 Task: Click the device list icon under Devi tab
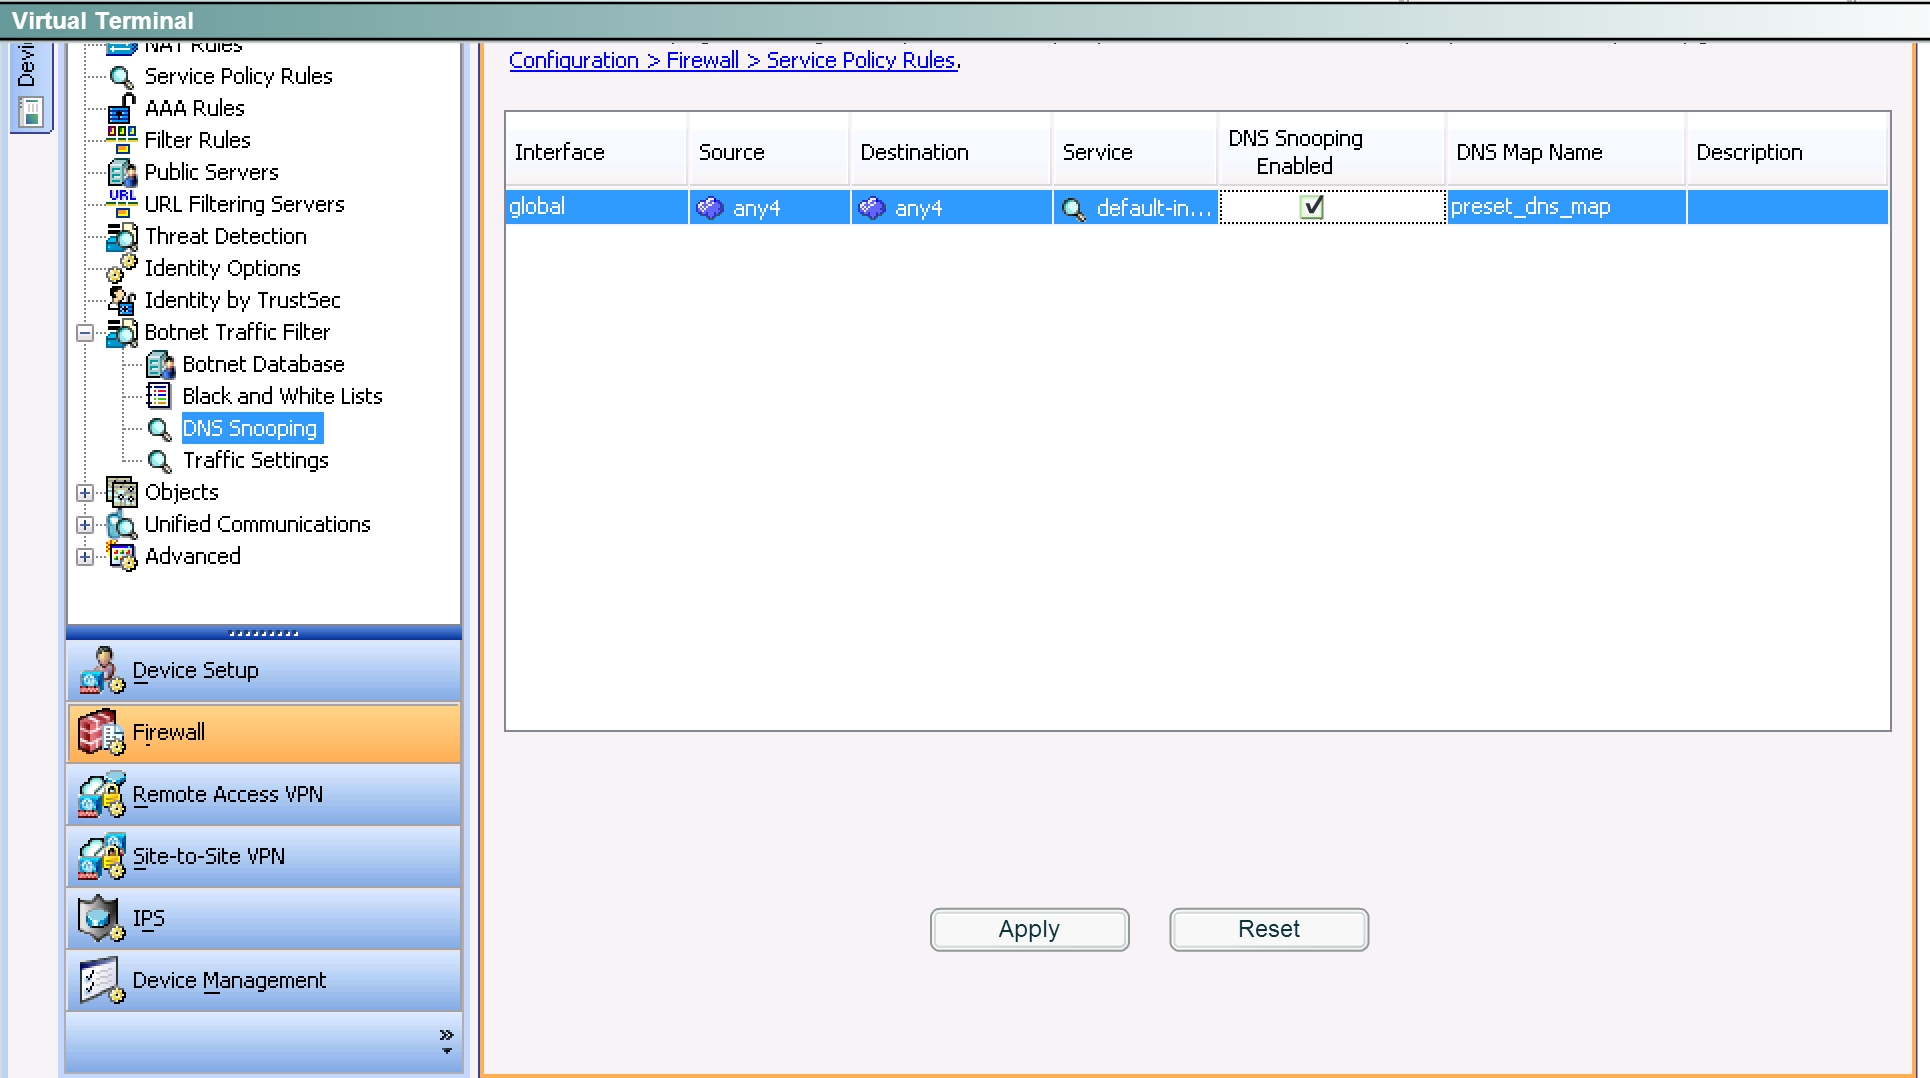31,113
